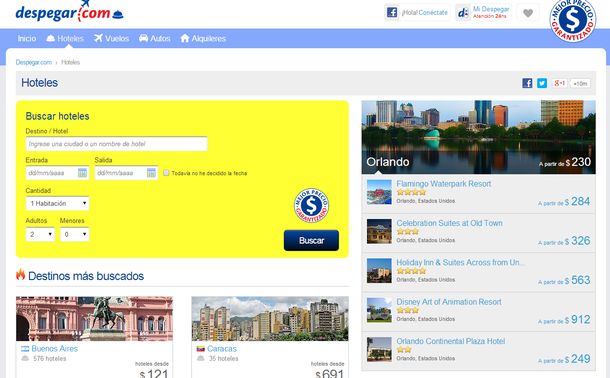Click ¡Hola! Conéctate link
The height and width of the screenshot is (378, 610).
click(424, 12)
